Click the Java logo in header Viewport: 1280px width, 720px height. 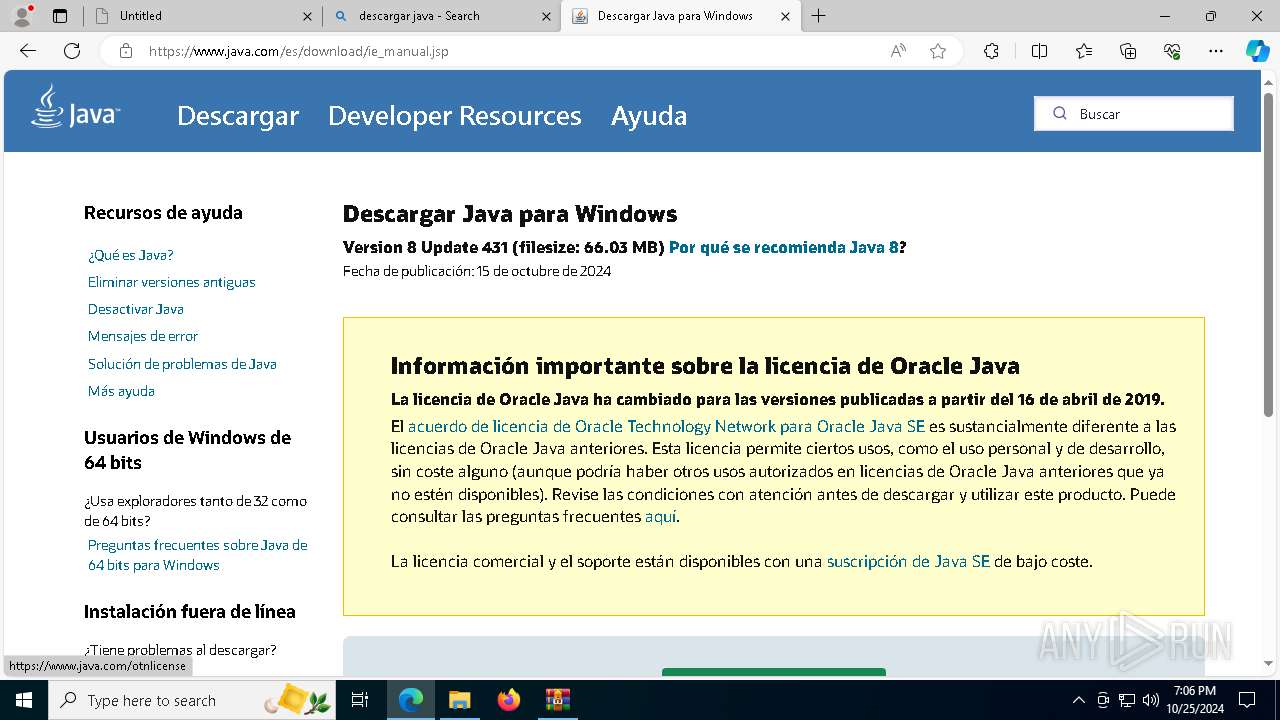click(75, 107)
